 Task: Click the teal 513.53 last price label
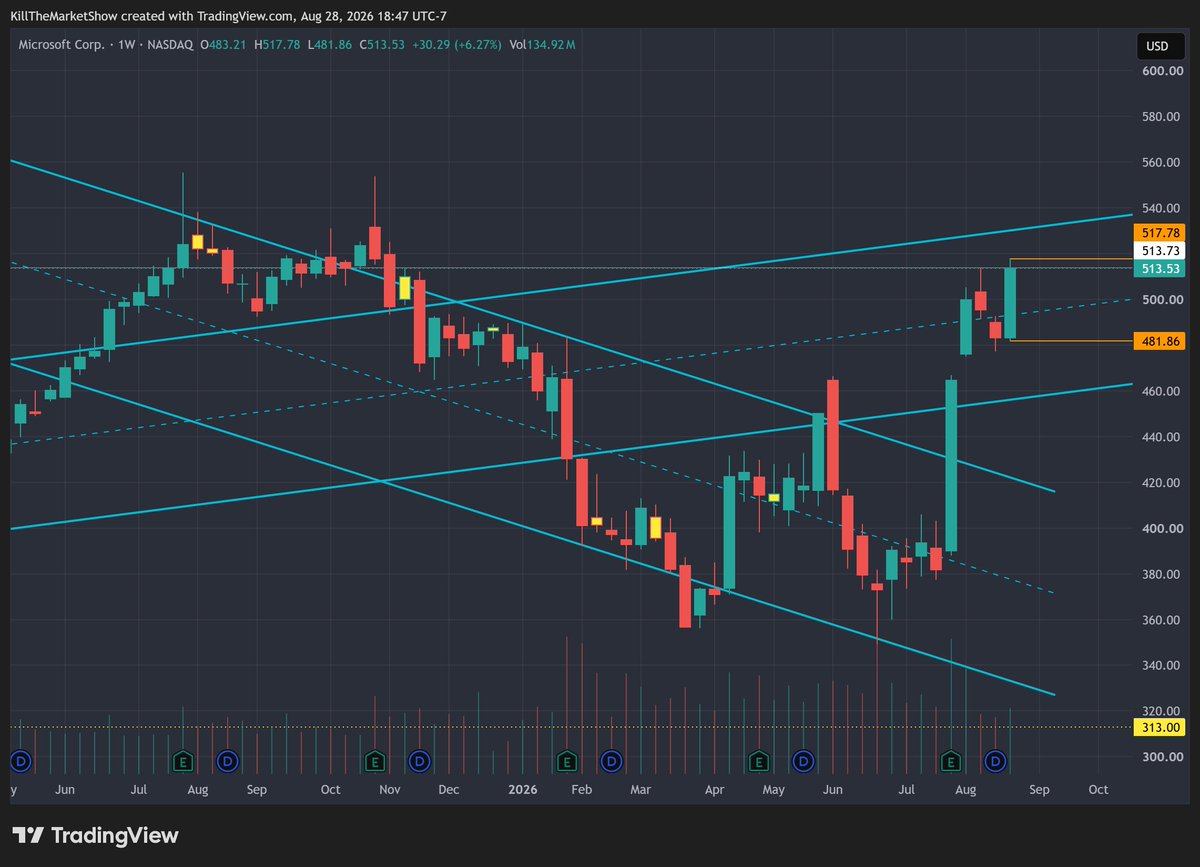tap(1160, 269)
